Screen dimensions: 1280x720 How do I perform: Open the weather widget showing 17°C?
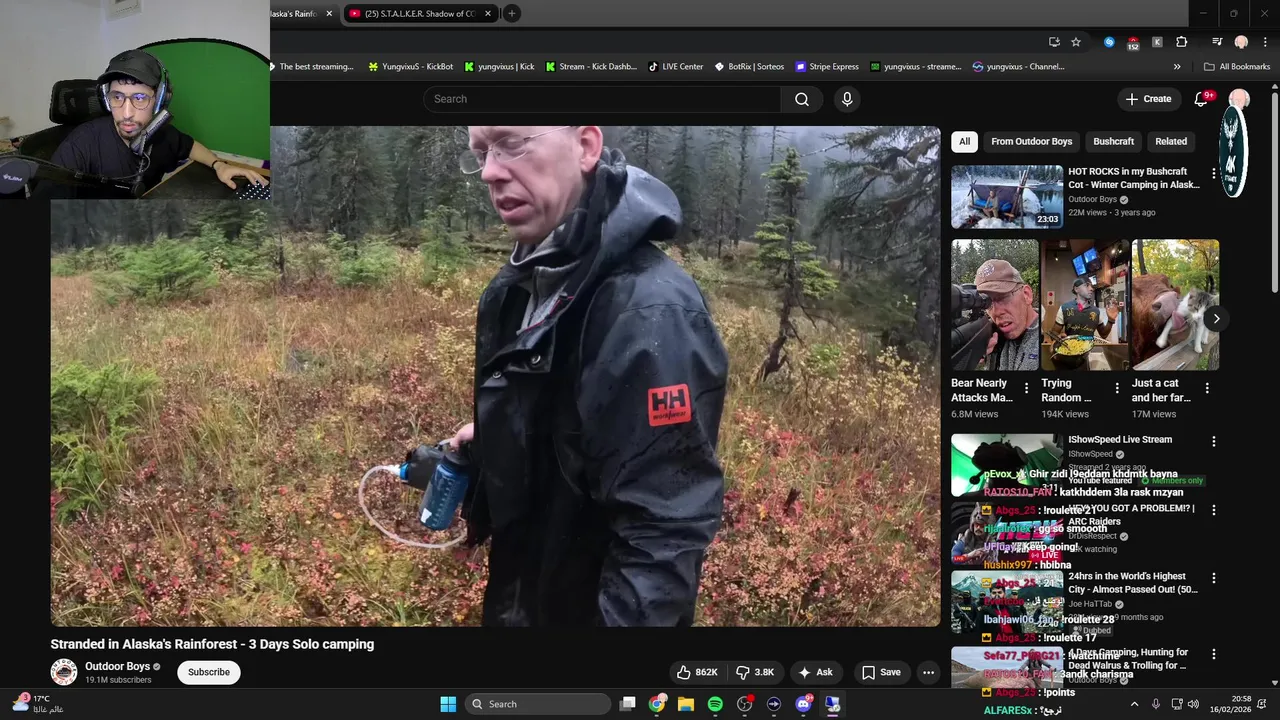(x=36, y=704)
